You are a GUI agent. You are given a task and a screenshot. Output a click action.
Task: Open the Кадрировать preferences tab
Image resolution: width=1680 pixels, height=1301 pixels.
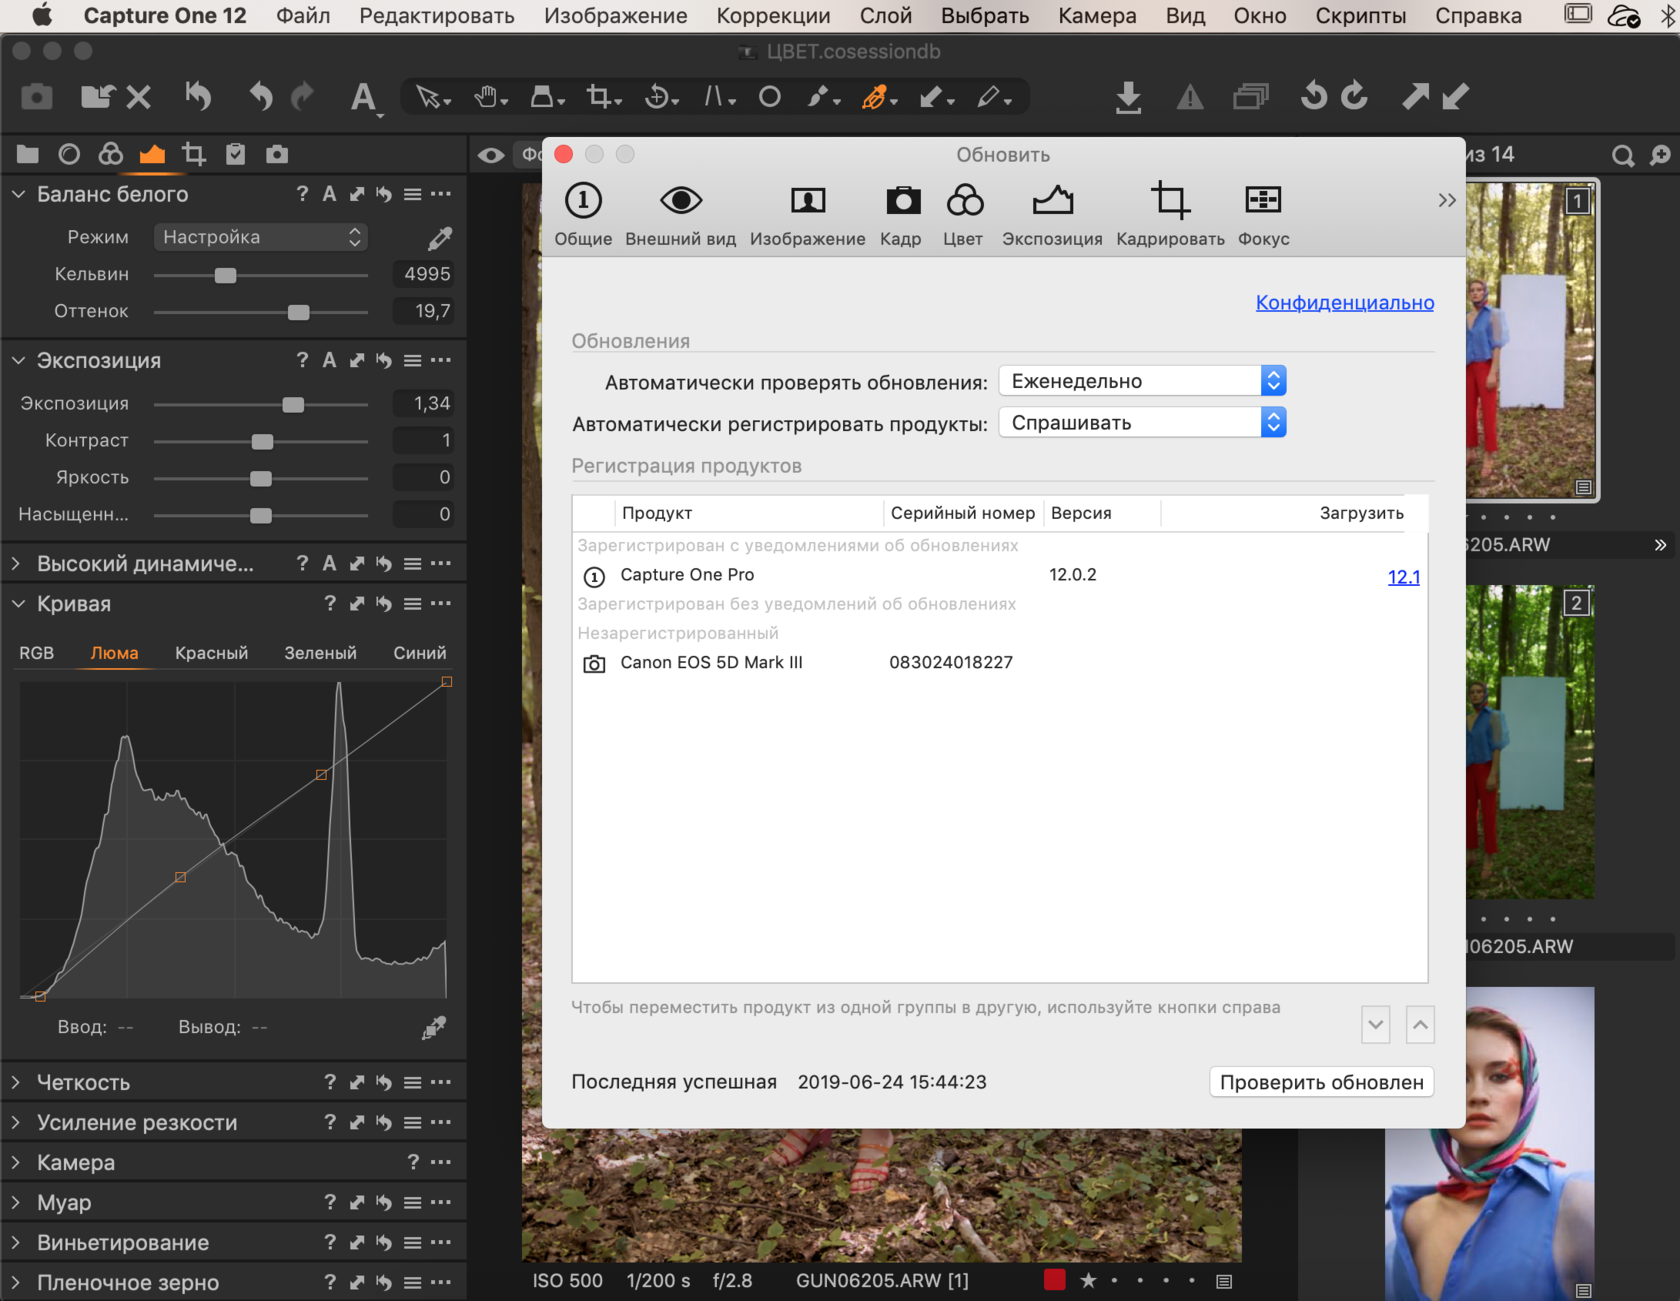[x=1170, y=214]
